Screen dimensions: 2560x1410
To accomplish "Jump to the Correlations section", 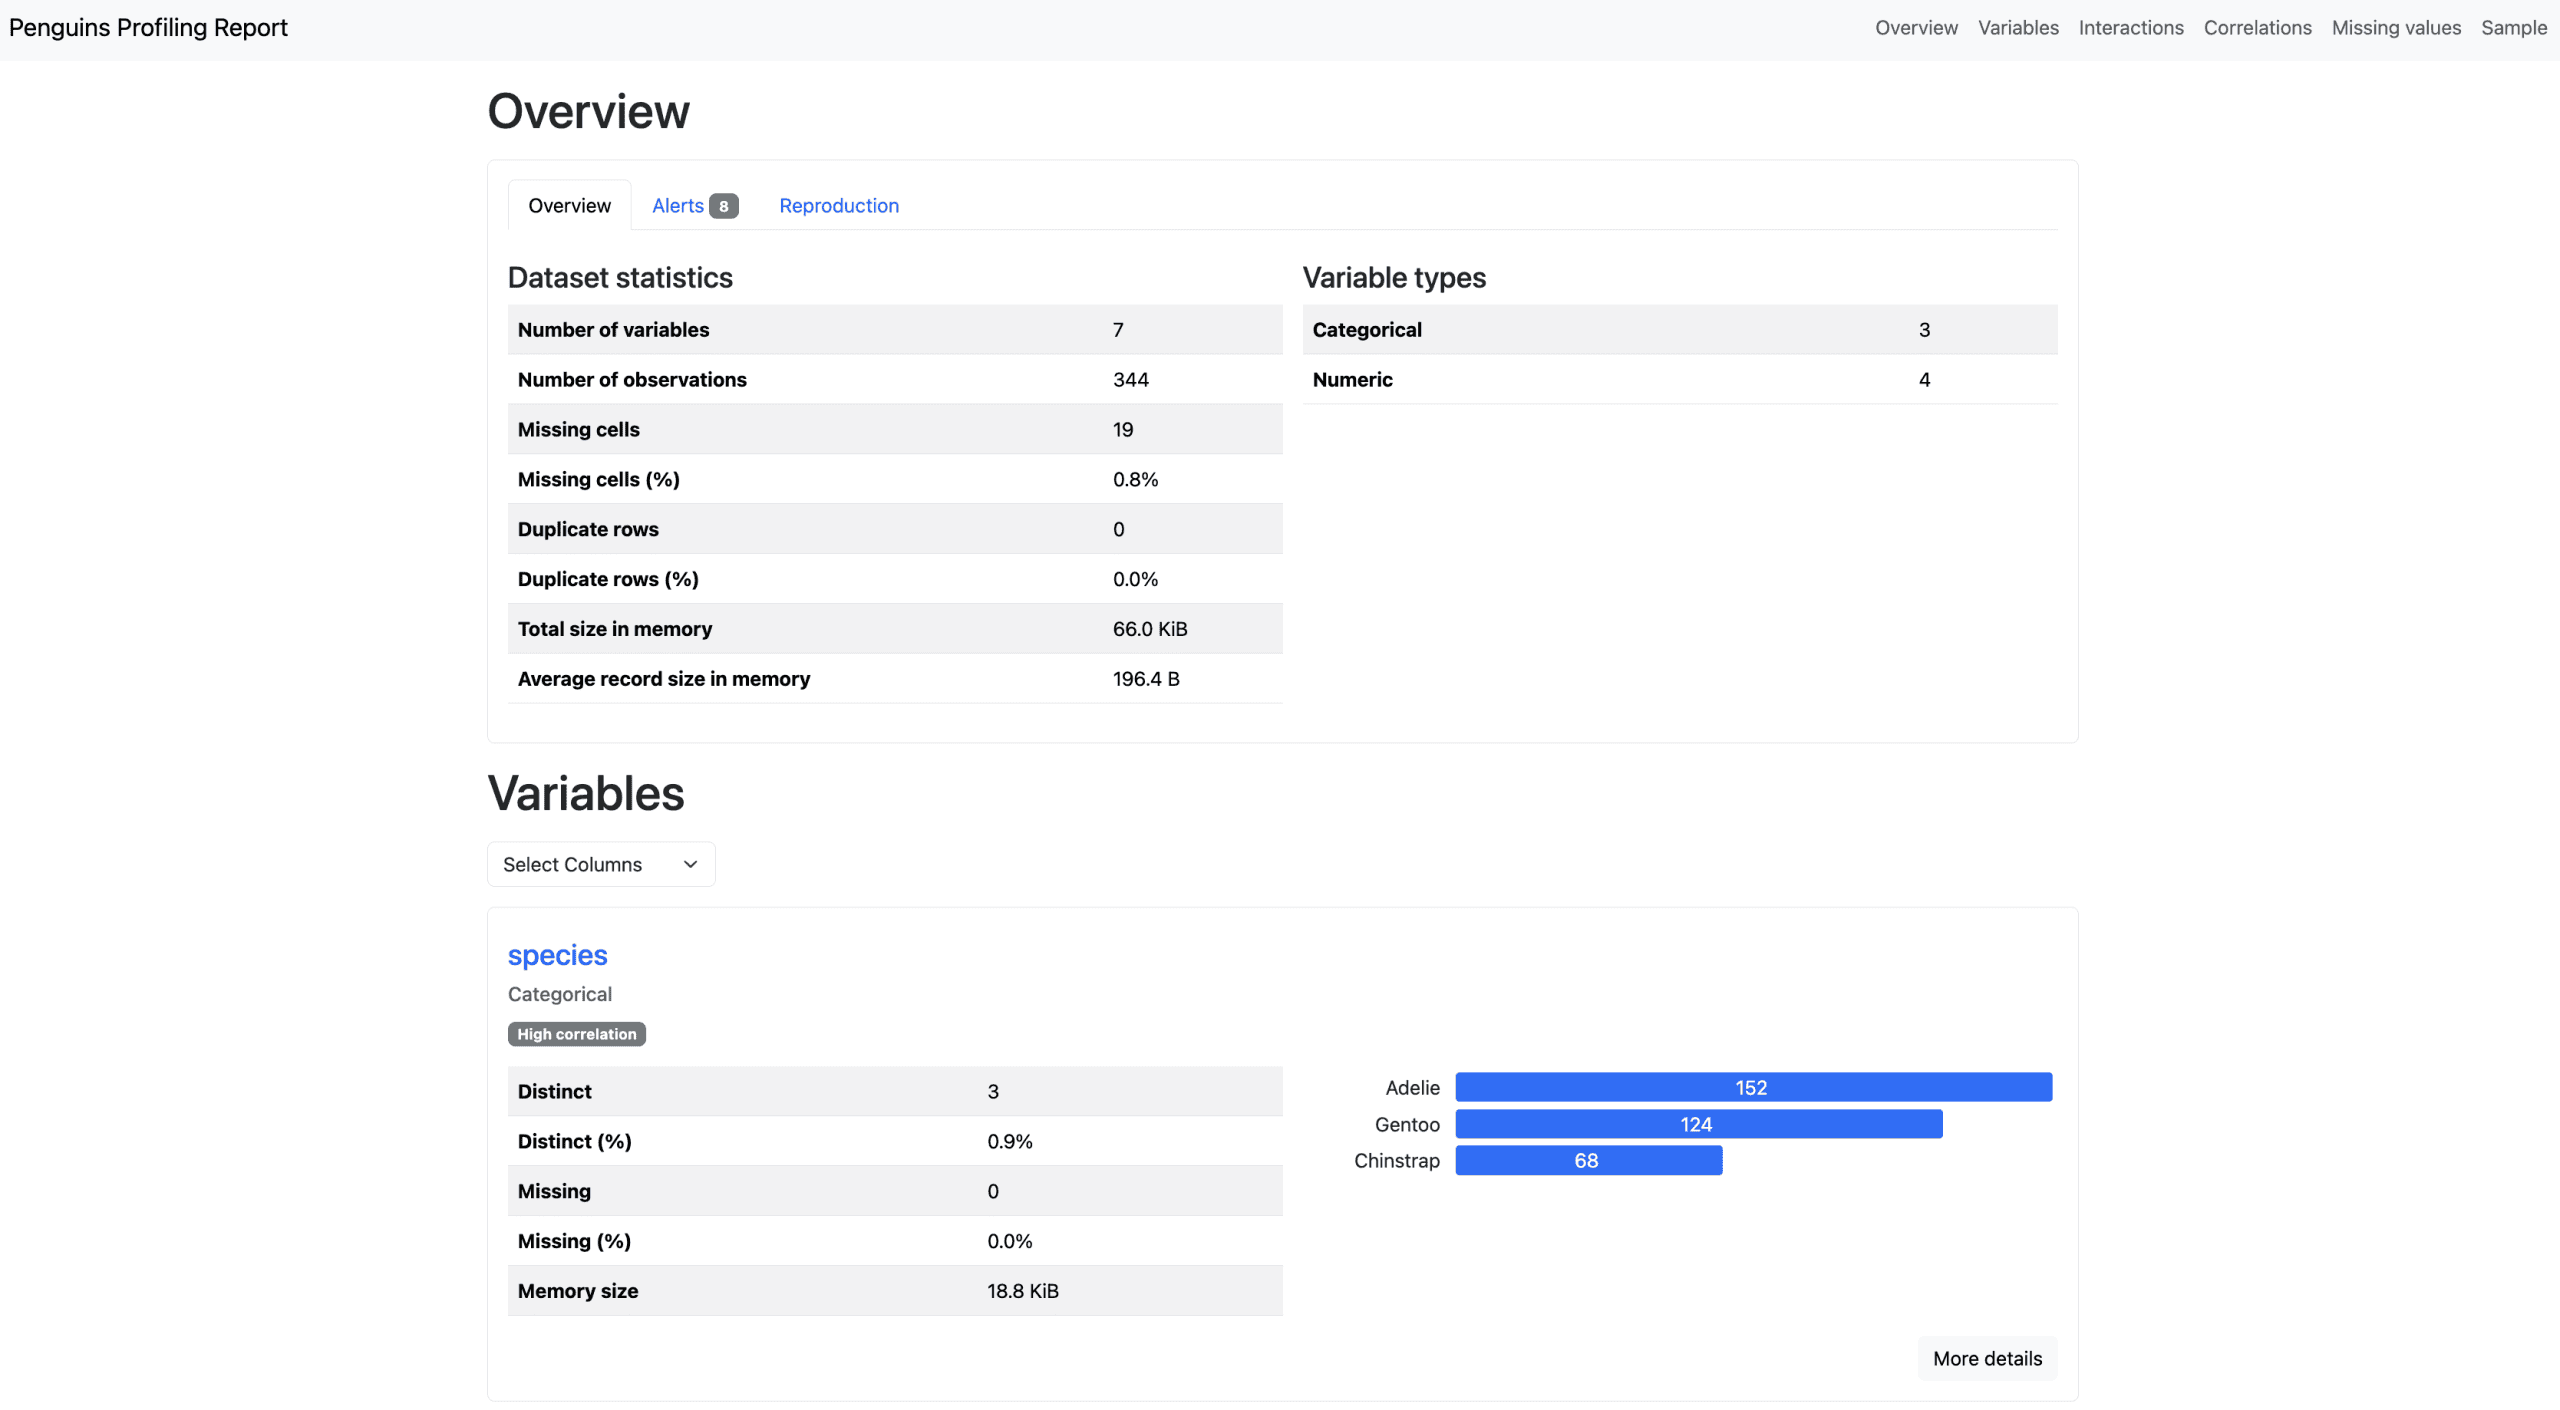I will pos(2258,28).
